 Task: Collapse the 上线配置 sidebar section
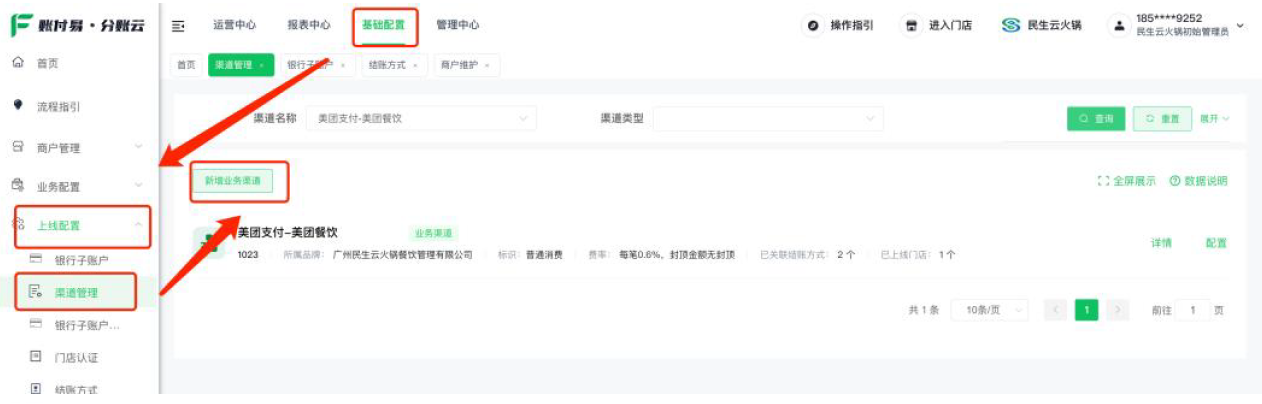point(138,225)
